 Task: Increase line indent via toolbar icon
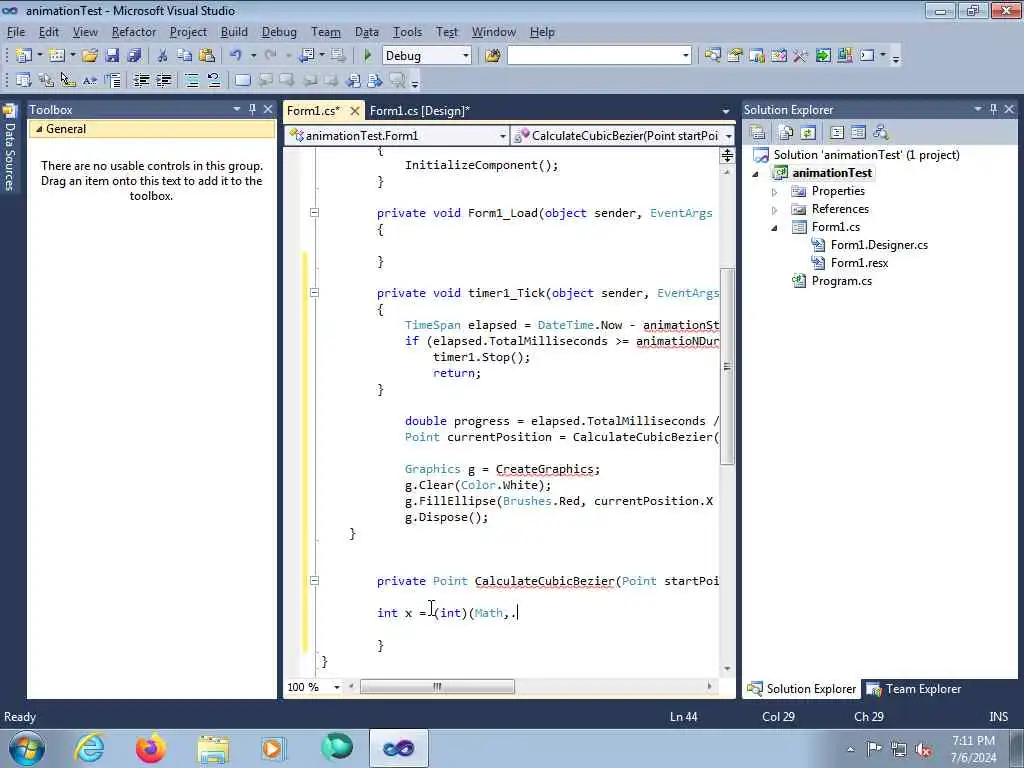[164, 80]
